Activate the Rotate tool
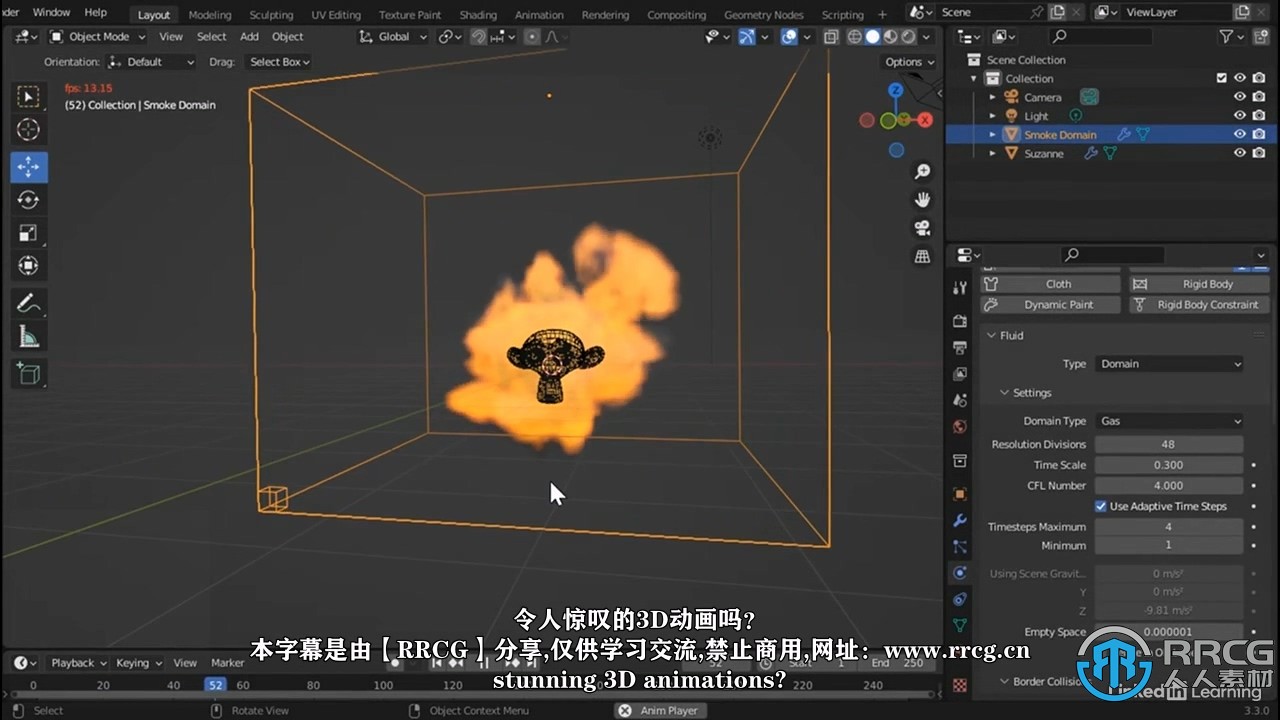This screenshot has width=1280, height=720. [x=29, y=200]
